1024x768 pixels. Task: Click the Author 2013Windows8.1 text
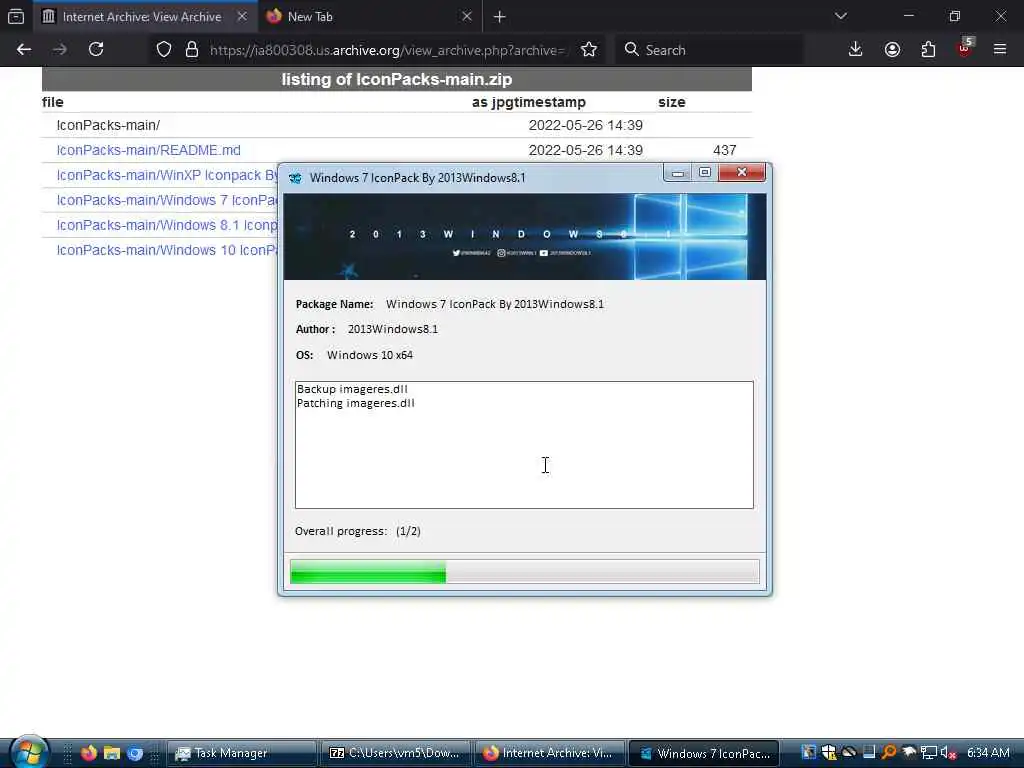366,329
